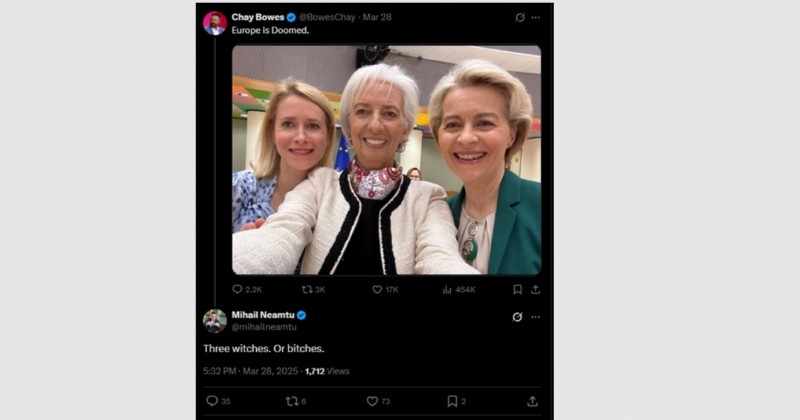Share Mihail Neamtu's tweet
Screen dimensions: 800x420
(532, 401)
